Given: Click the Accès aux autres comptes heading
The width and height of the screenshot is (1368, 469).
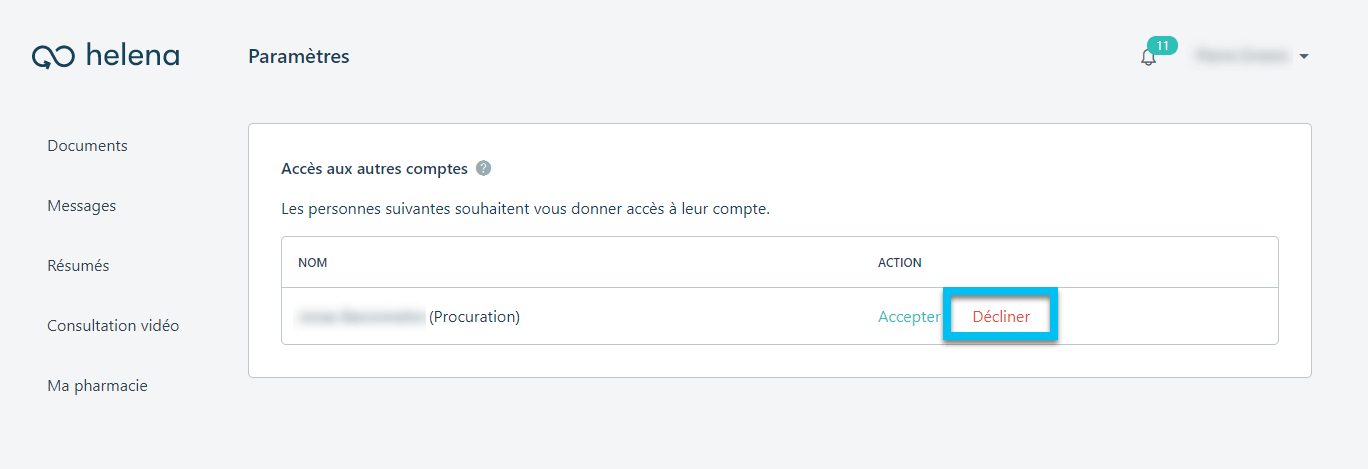Looking at the screenshot, I should (375, 169).
